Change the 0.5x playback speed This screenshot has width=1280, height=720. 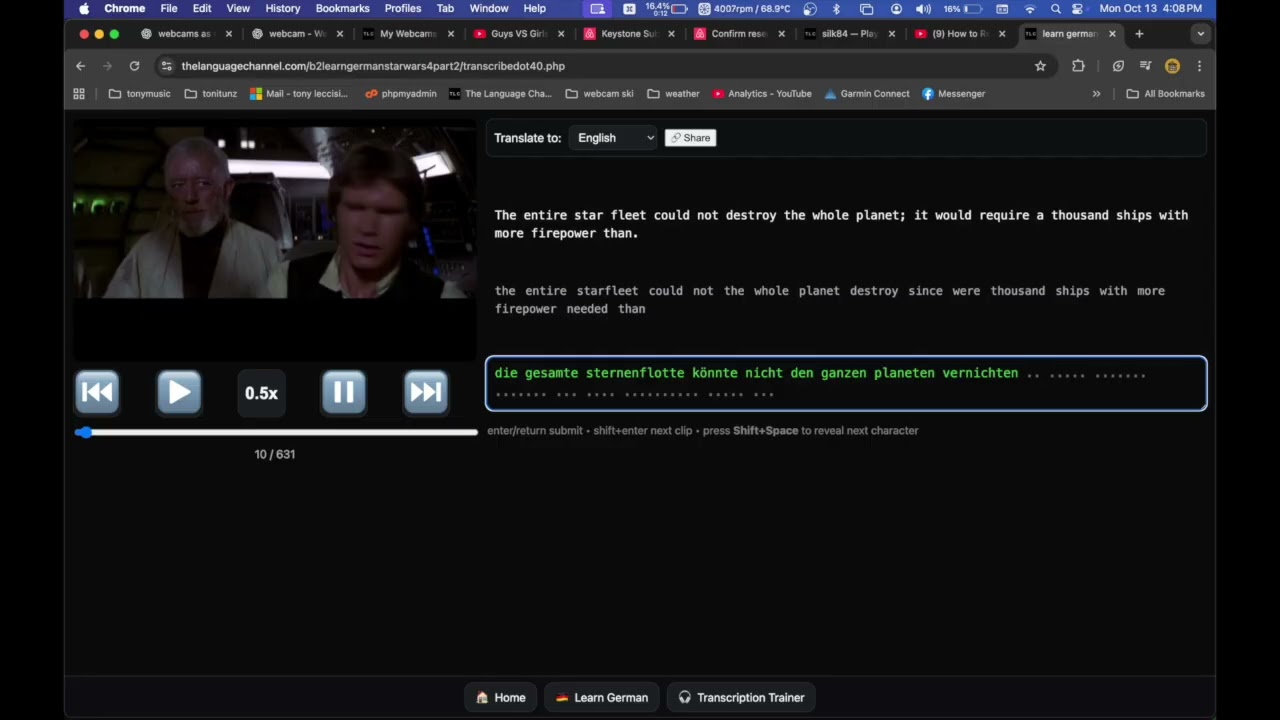tap(261, 393)
